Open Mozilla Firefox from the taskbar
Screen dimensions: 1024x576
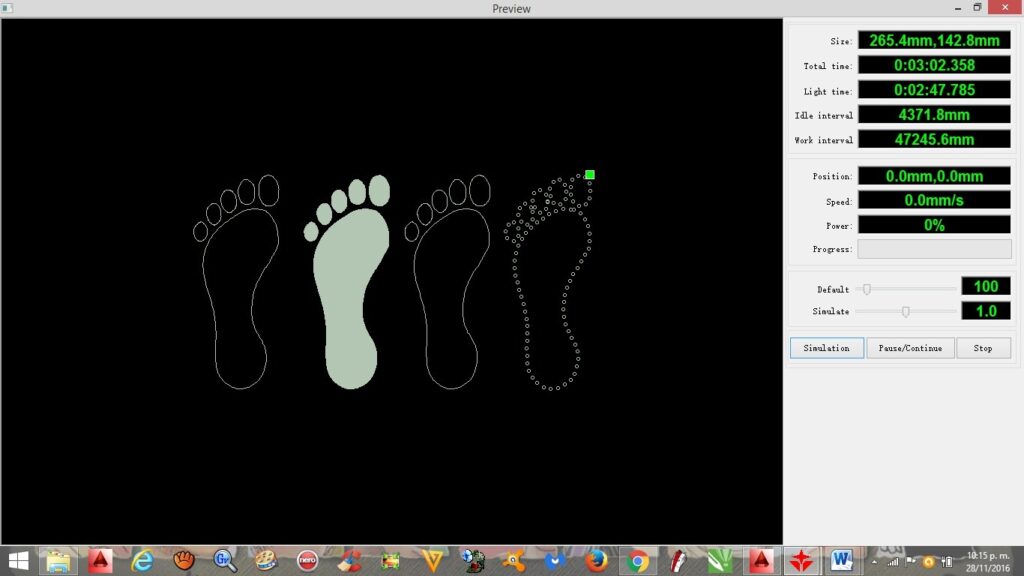click(597, 561)
